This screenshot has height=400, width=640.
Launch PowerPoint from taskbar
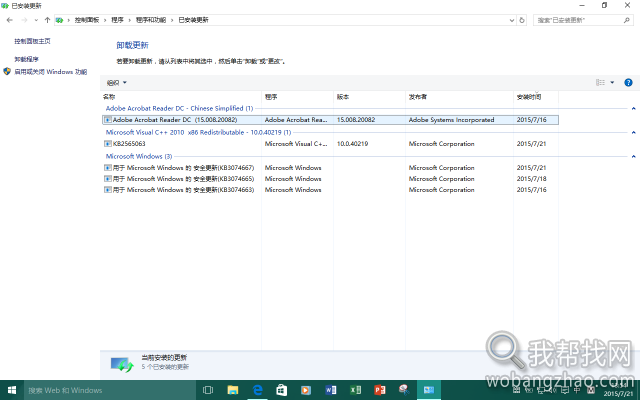(380, 390)
